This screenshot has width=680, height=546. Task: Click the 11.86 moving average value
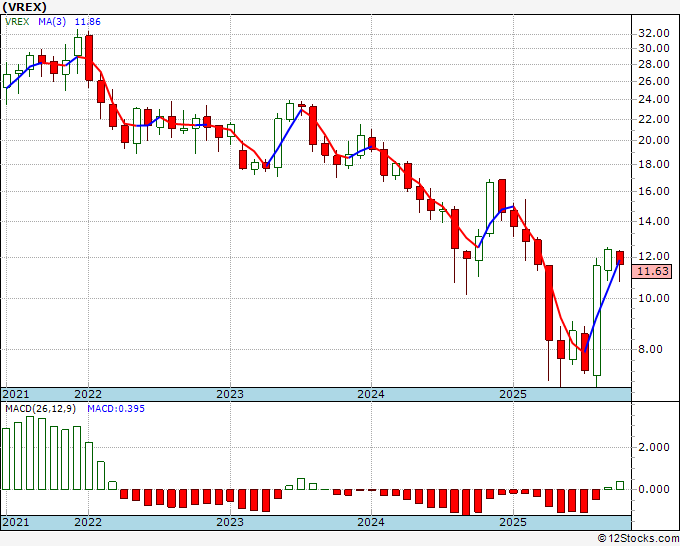pyautogui.click(x=88, y=22)
